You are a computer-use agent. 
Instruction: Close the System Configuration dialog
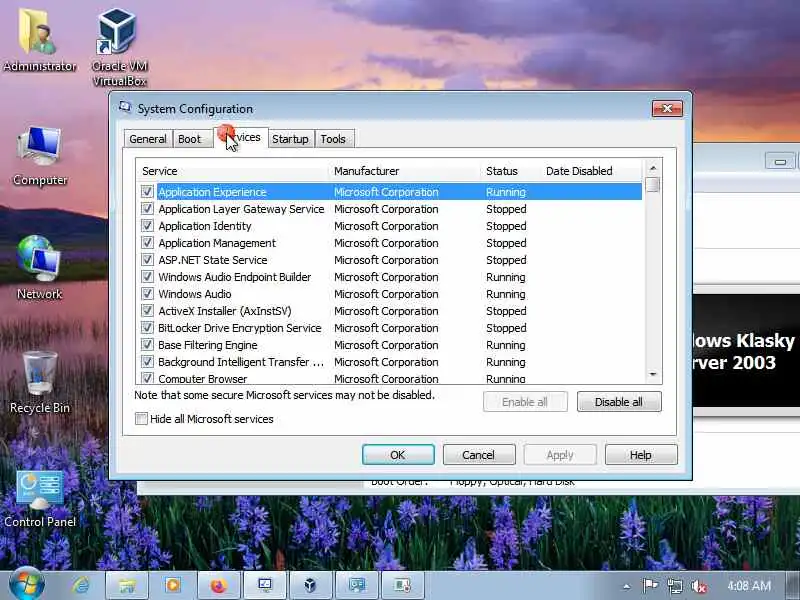coord(667,108)
